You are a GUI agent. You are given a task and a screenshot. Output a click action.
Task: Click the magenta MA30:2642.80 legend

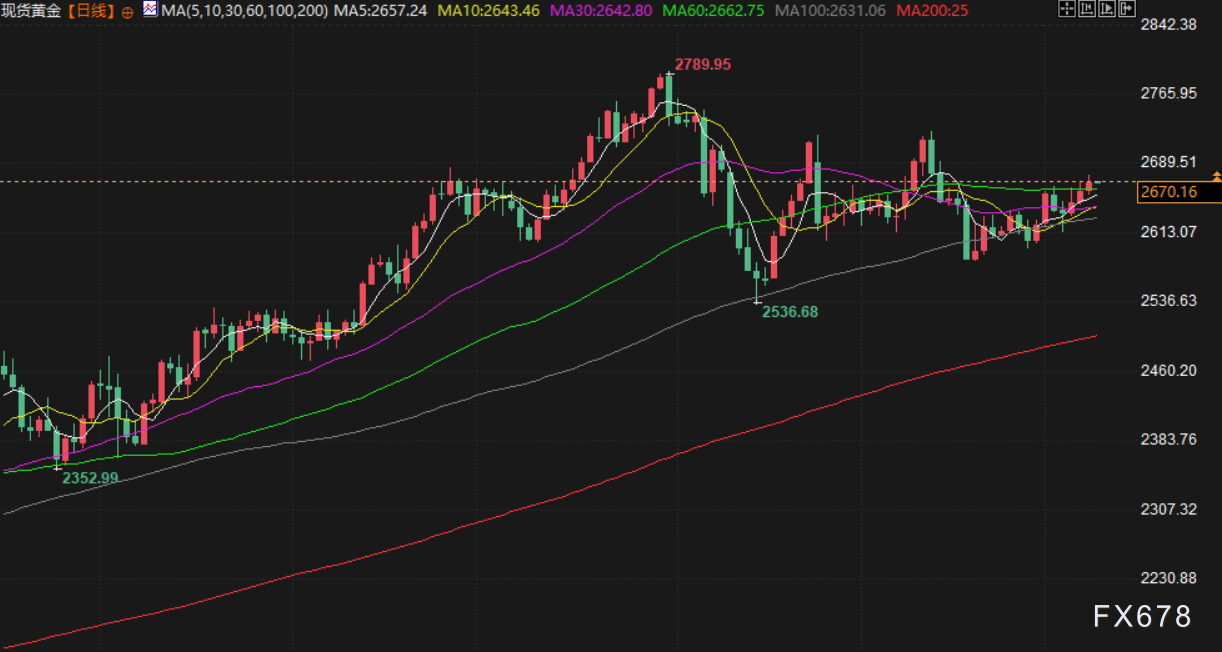click(x=601, y=11)
